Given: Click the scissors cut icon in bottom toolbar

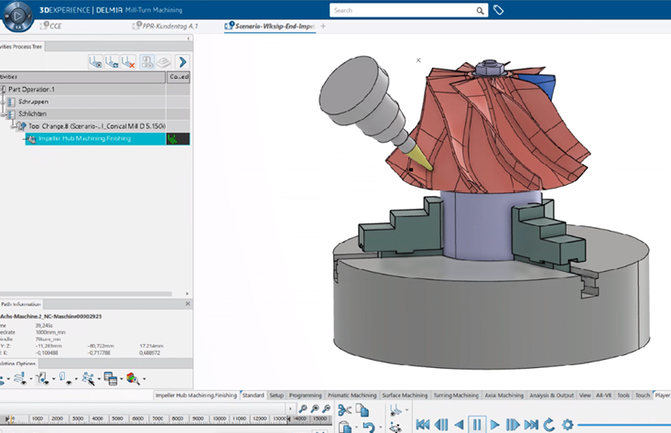Looking at the screenshot, I should 345,410.
